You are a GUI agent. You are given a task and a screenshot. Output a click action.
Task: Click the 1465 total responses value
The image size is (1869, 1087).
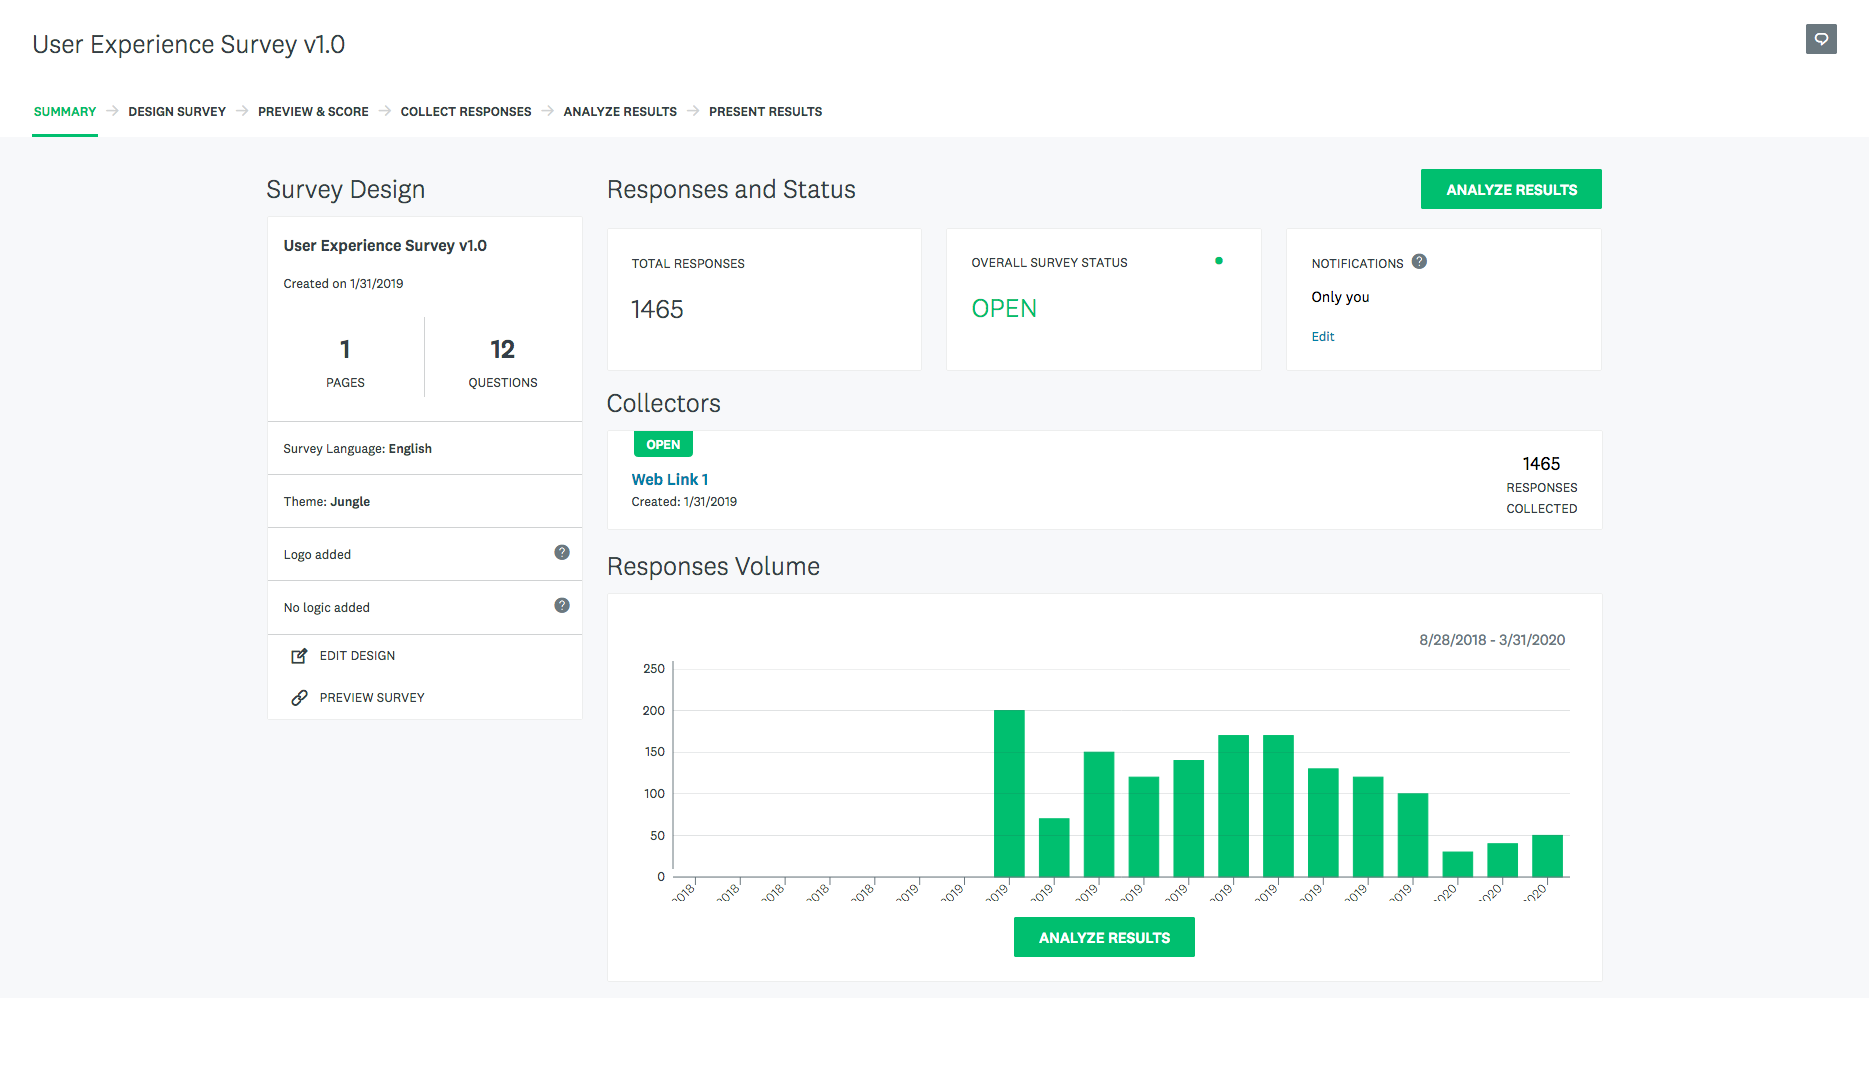657,310
